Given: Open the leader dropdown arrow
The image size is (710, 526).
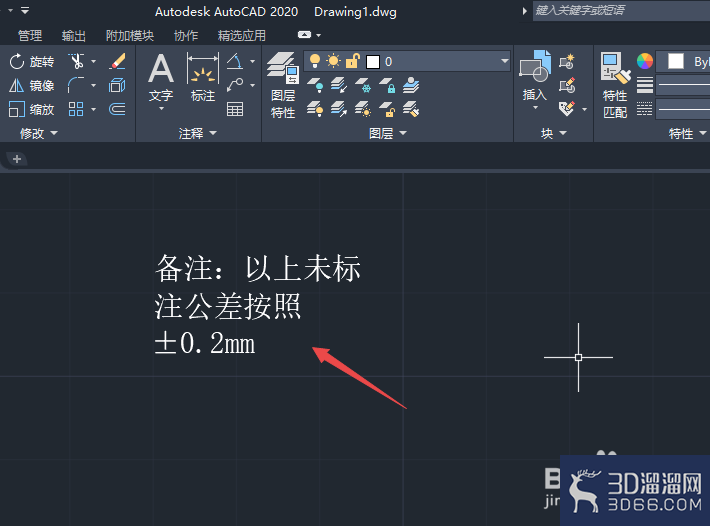Looking at the screenshot, I should pos(252,85).
